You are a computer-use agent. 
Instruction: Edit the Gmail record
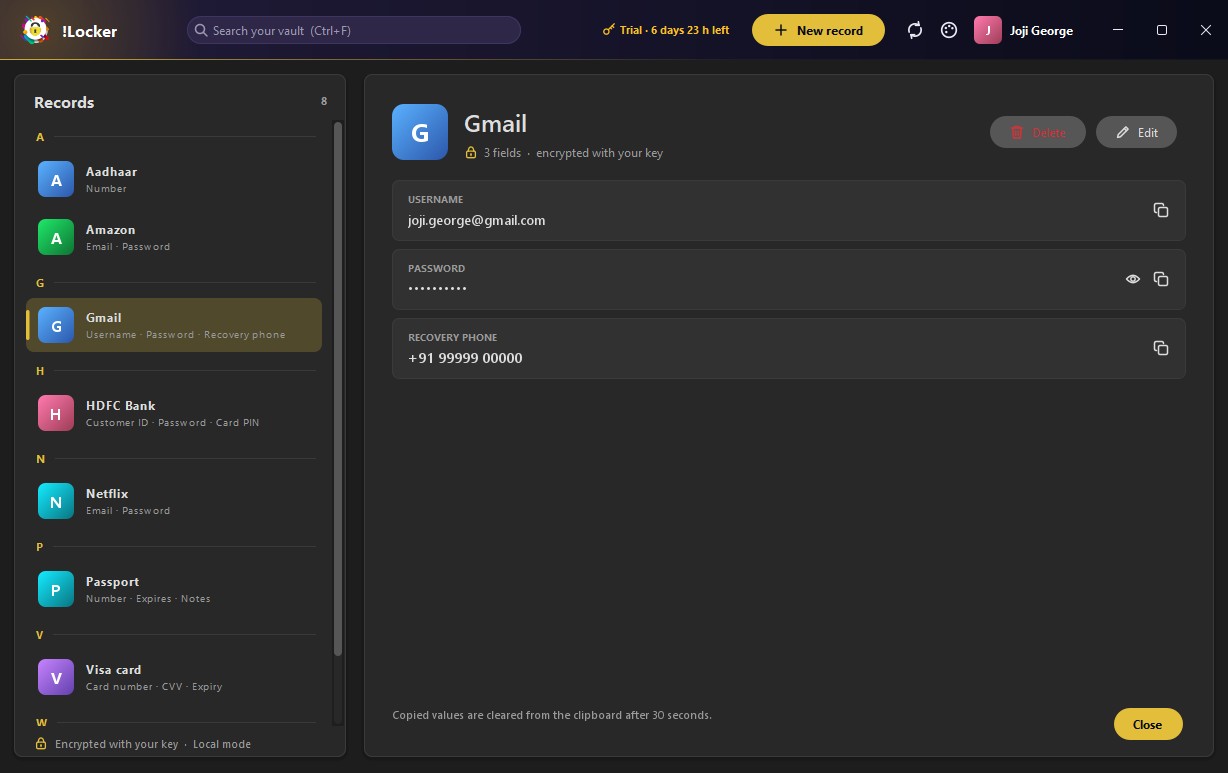[x=1136, y=132]
